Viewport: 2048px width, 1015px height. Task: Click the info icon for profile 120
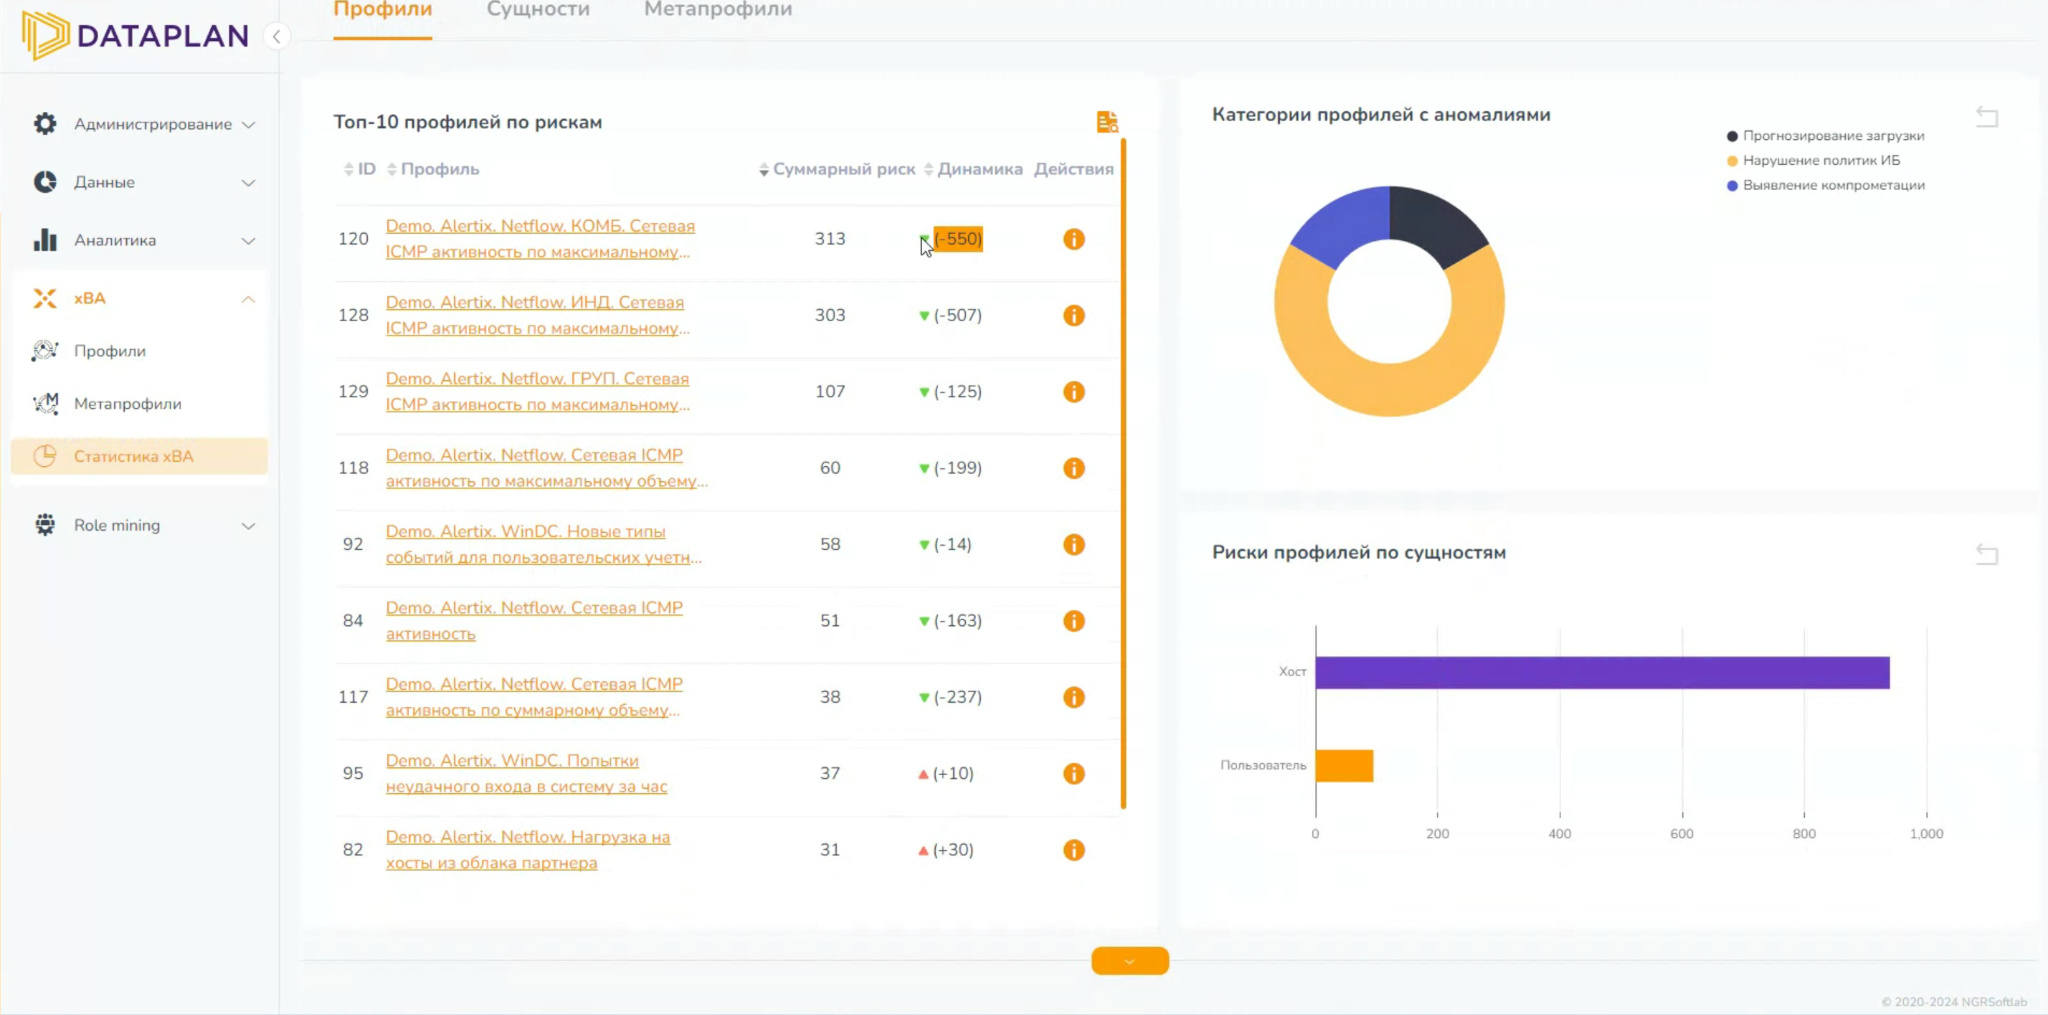(x=1074, y=239)
